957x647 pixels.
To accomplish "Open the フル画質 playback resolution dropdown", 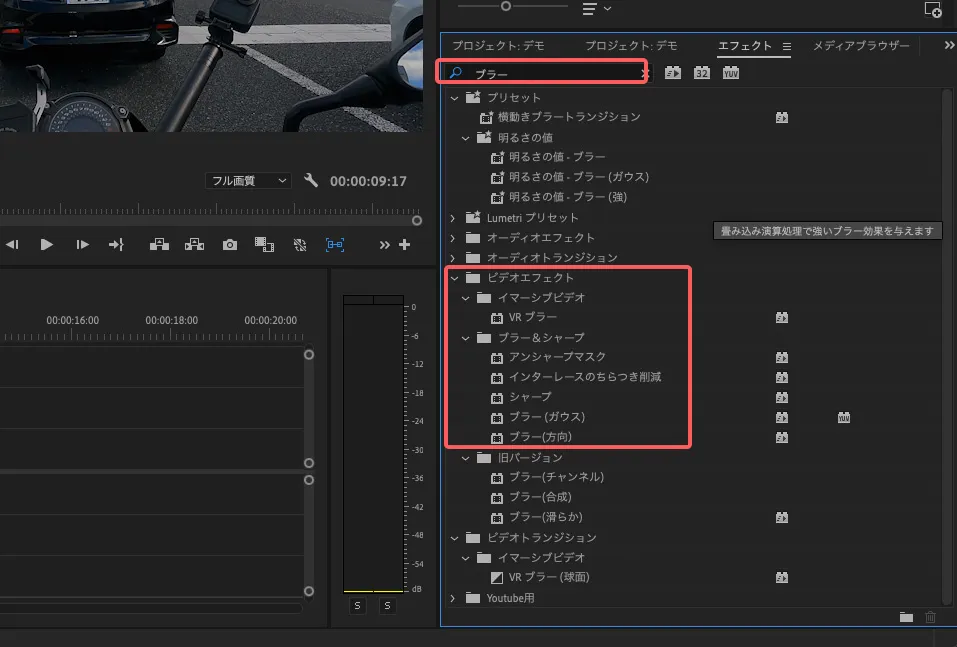I will point(248,181).
